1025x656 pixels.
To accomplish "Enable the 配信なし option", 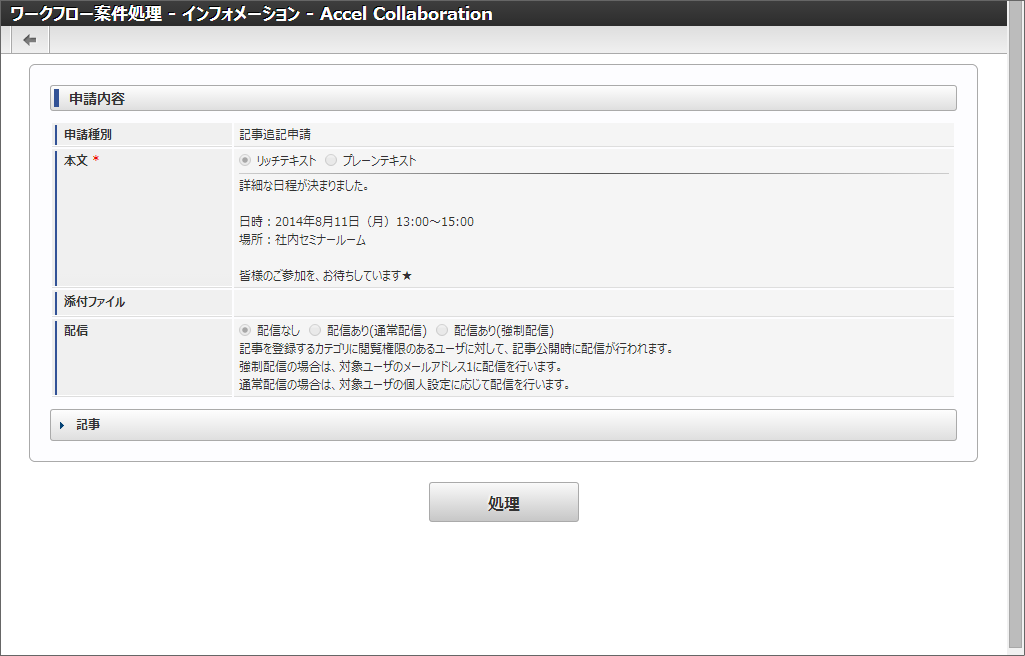I will [x=243, y=331].
